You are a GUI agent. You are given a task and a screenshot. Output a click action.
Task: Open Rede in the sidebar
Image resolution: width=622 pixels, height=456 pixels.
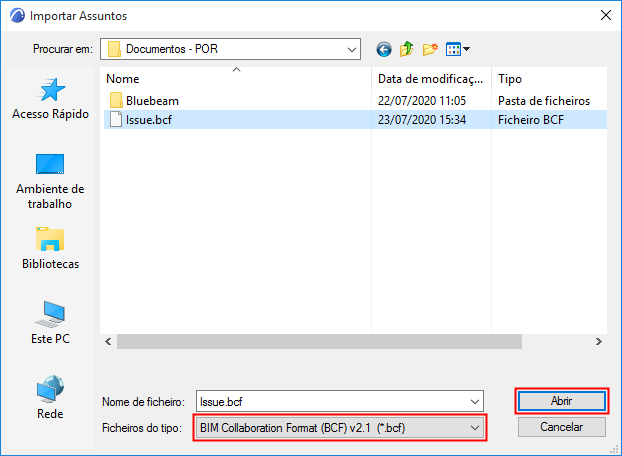50,397
